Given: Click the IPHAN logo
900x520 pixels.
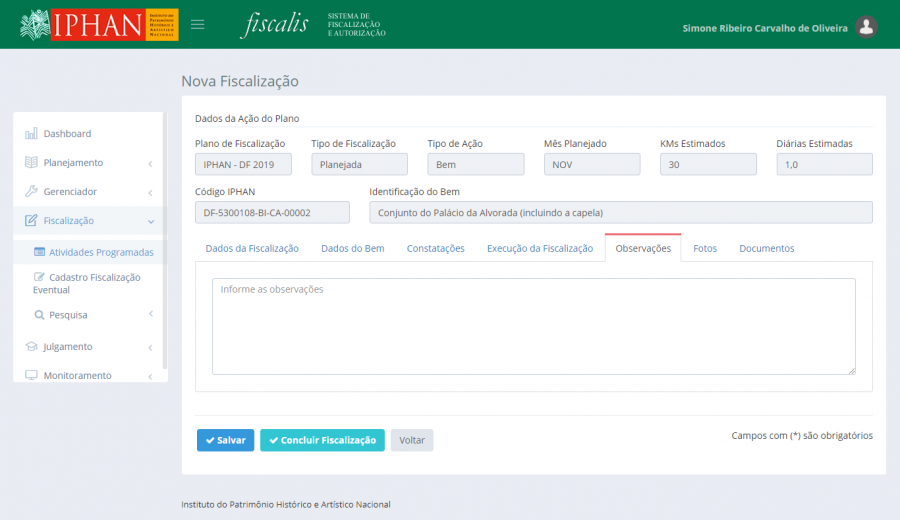Looking at the screenshot, I should [99, 25].
